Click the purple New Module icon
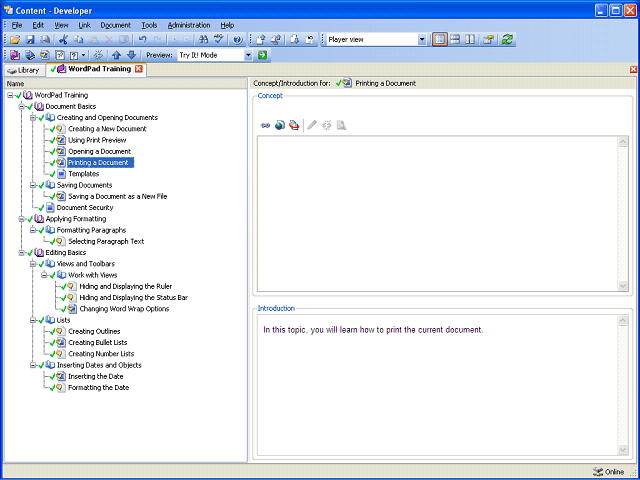Image resolution: width=640 pixels, height=480 pixels. click(15, 55)
